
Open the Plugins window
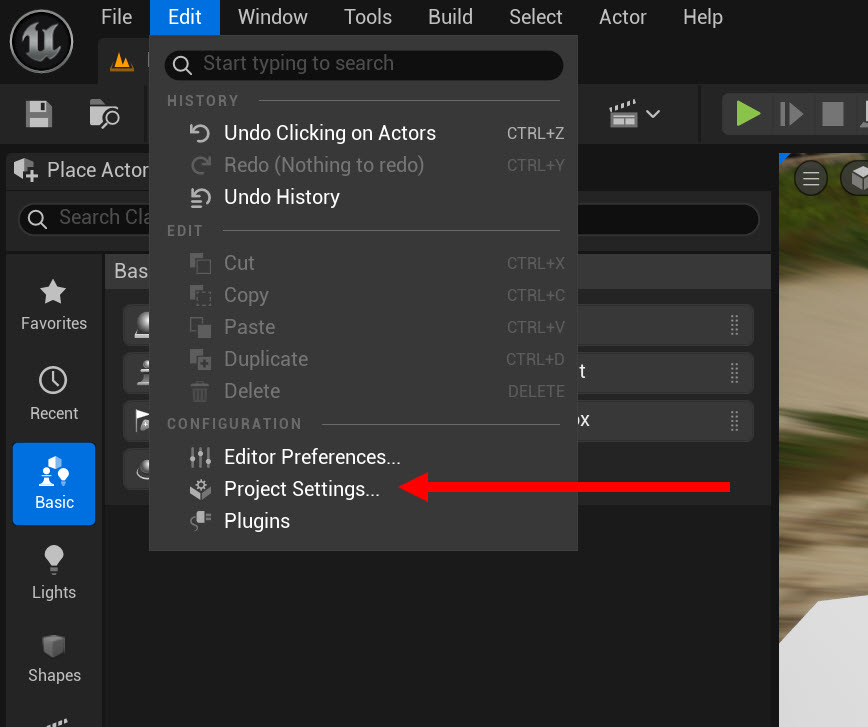[x=364, y=522]
